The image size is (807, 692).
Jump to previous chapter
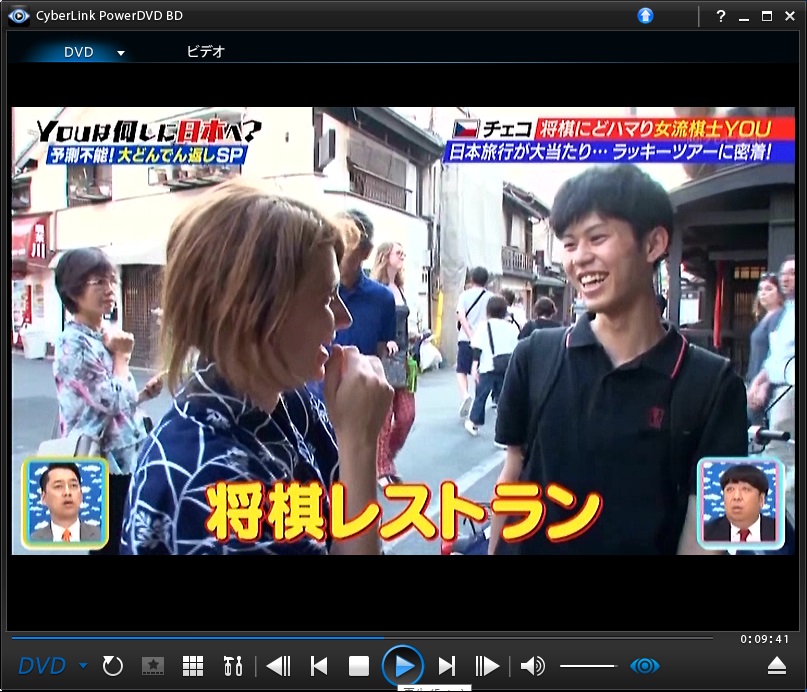point(319,666)
